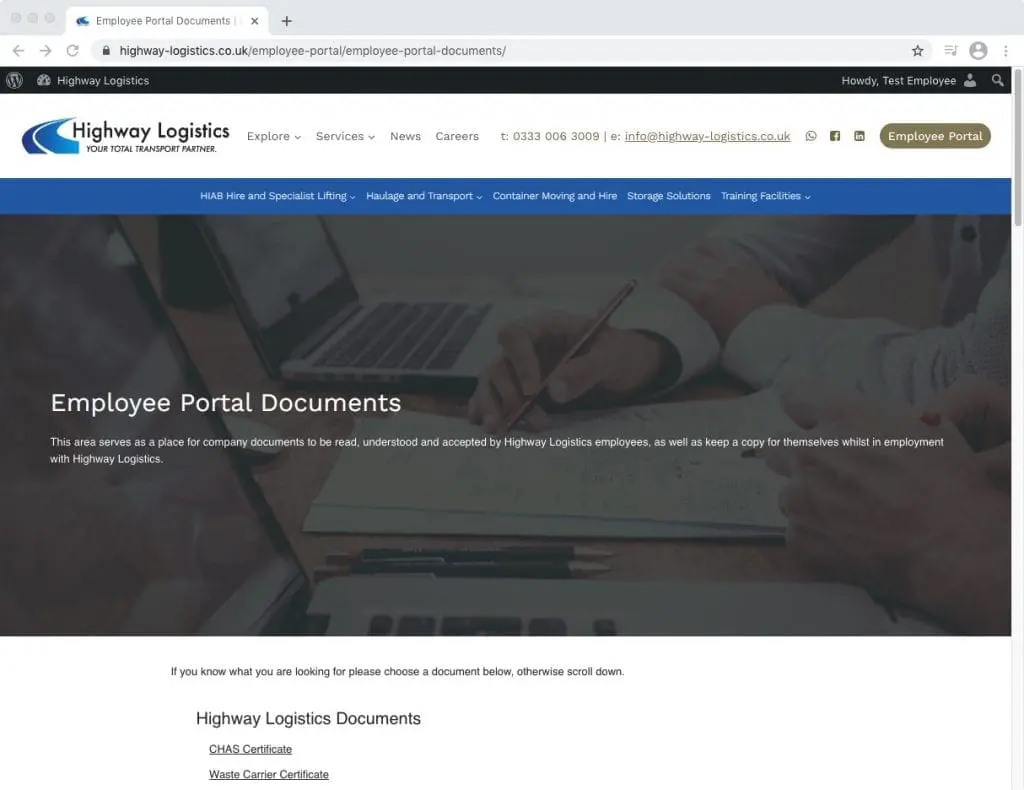Open the Chrome three-dot menu

point(1005,51)
